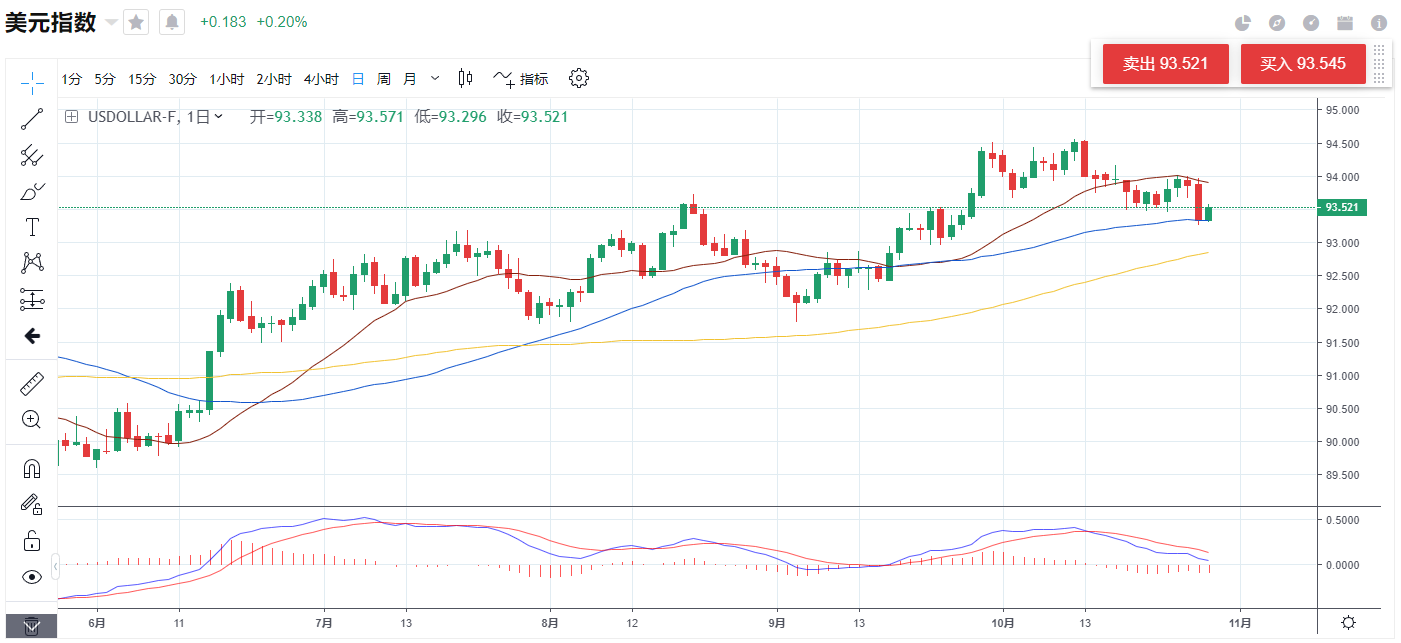This screenshot has height=643, width=1401.
Task: Toggle the lock all drawings padlock
Action: pyautogui.click(x=32, y=541)
